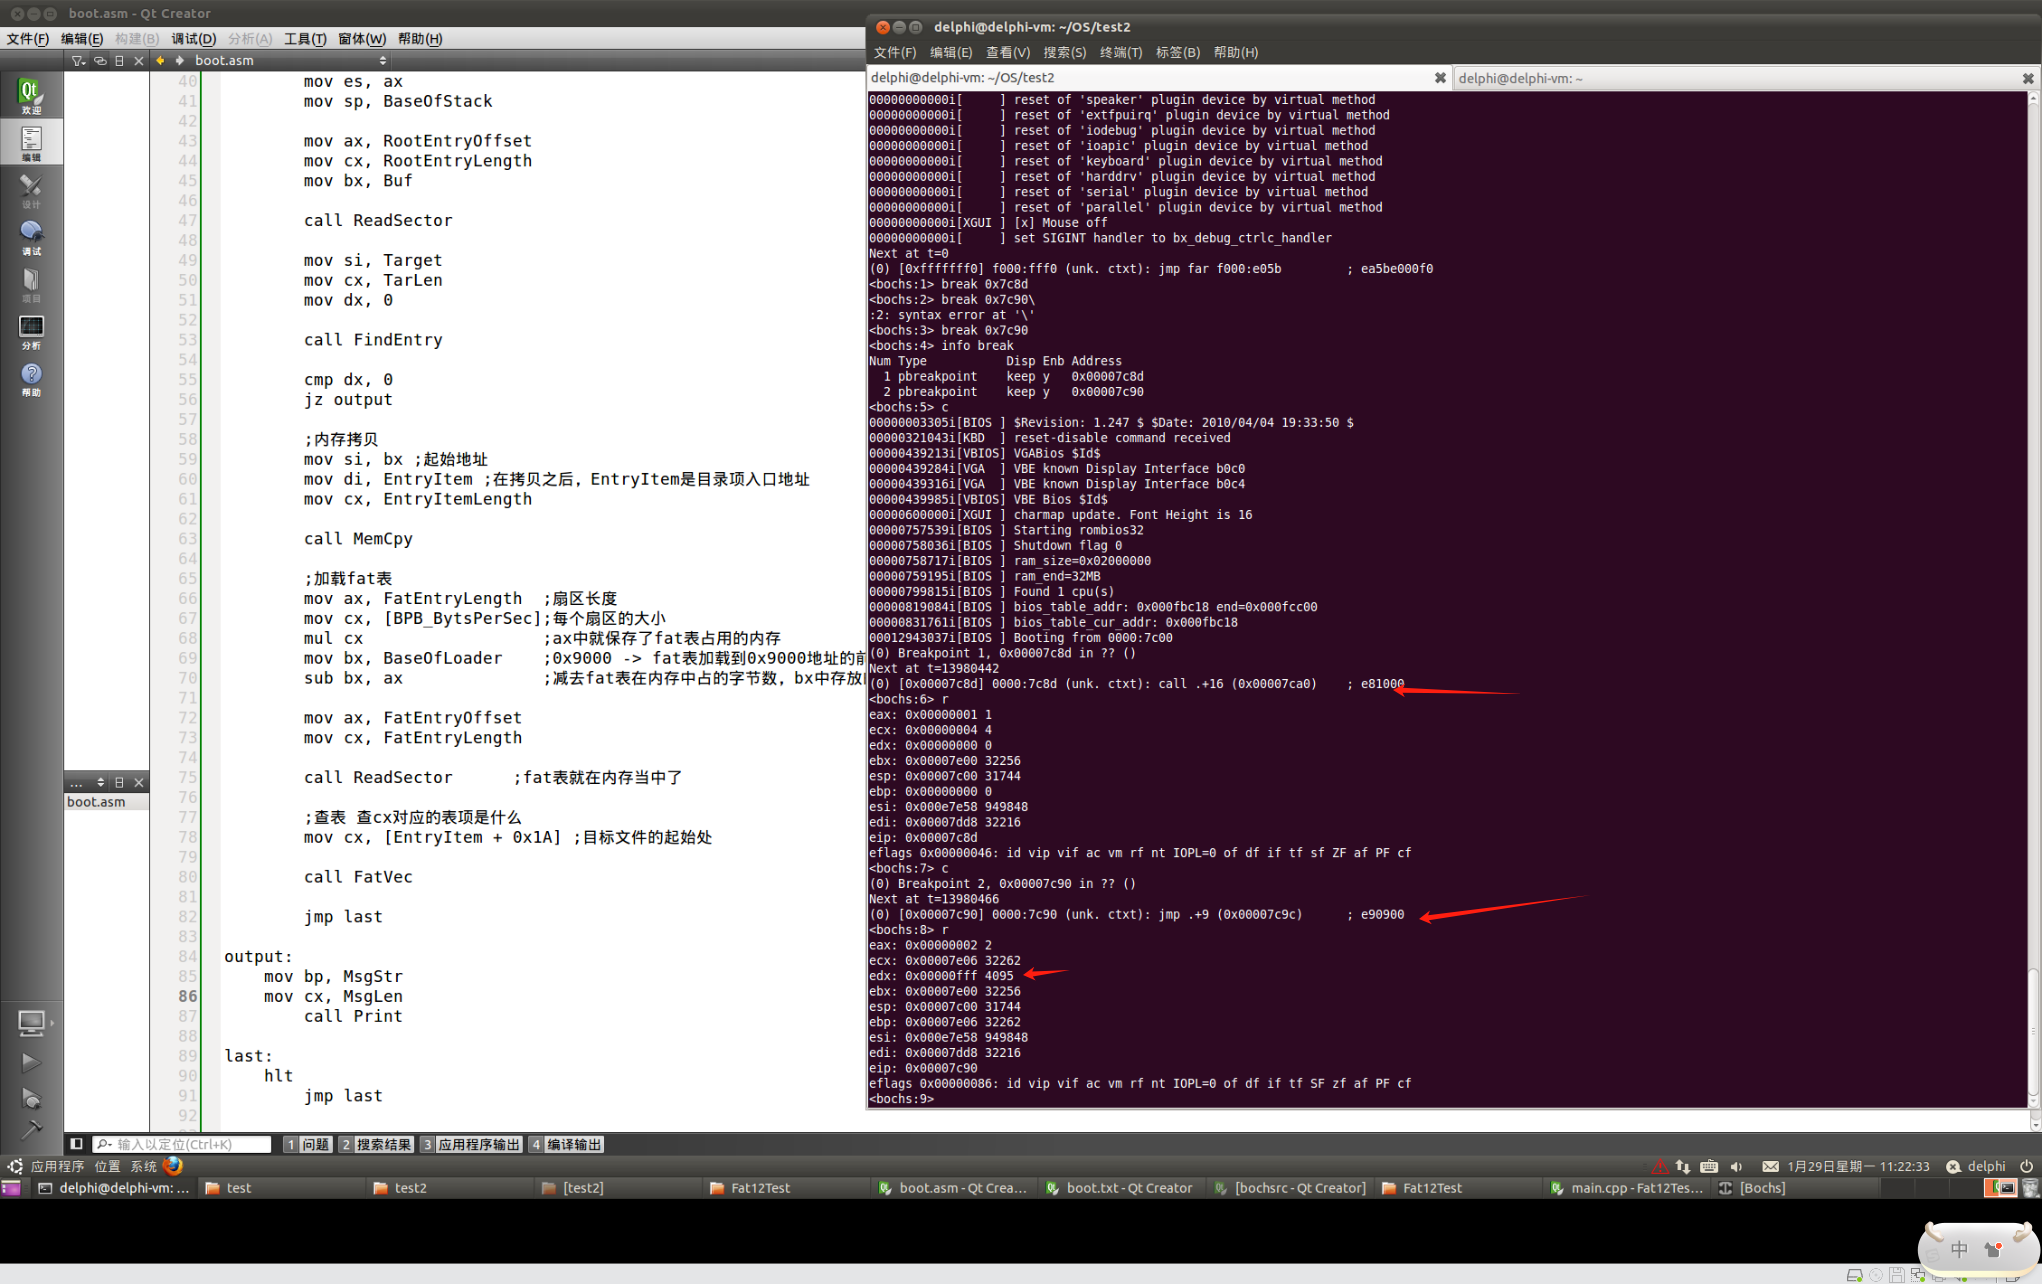Click the green Run arrow button

point(30,1062)
